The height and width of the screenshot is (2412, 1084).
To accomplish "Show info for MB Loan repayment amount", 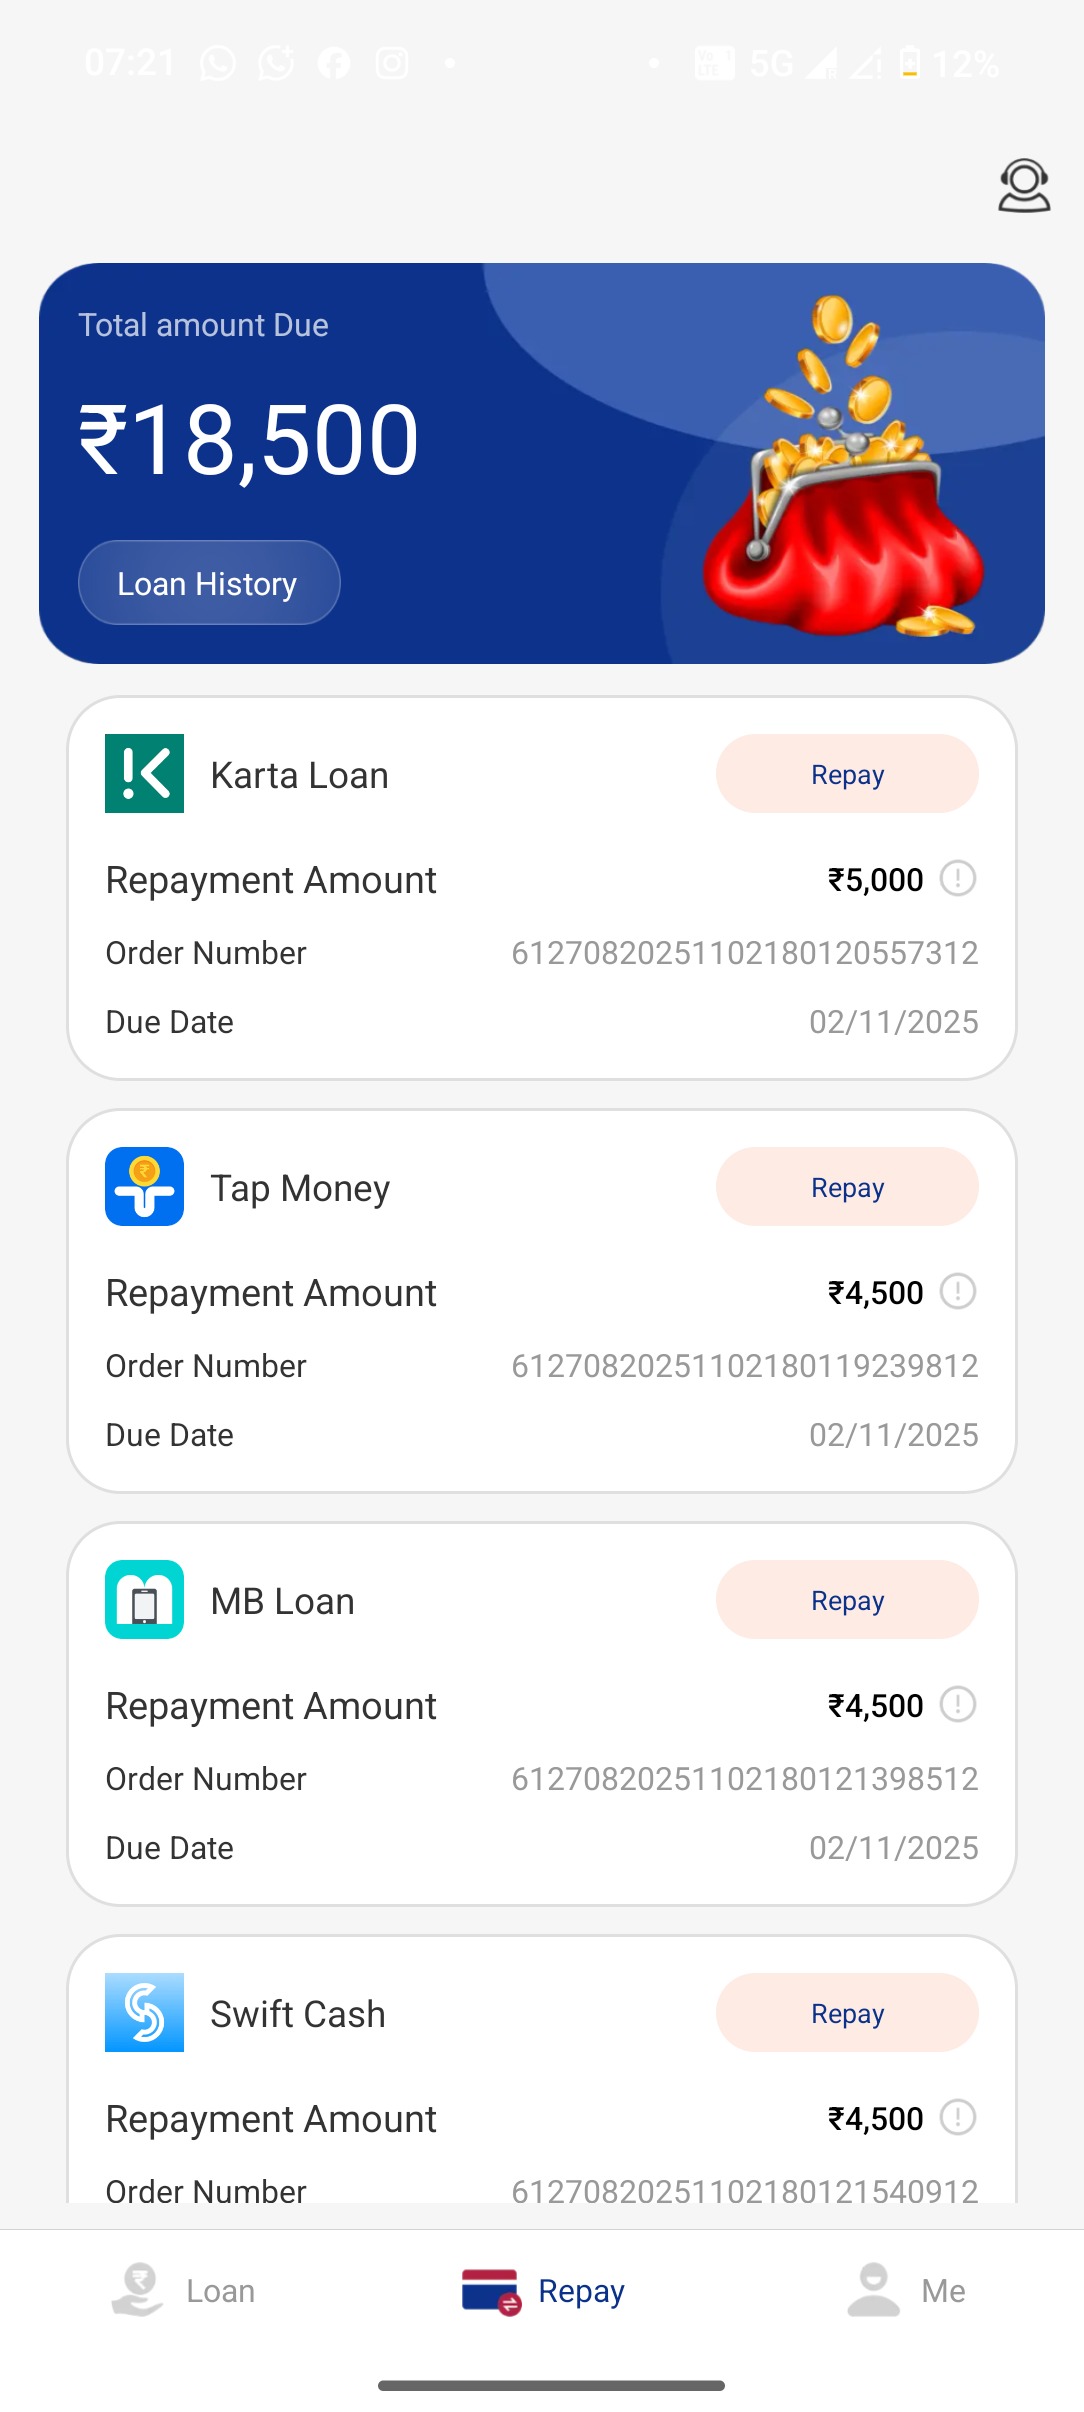I will pos(958,1705).
